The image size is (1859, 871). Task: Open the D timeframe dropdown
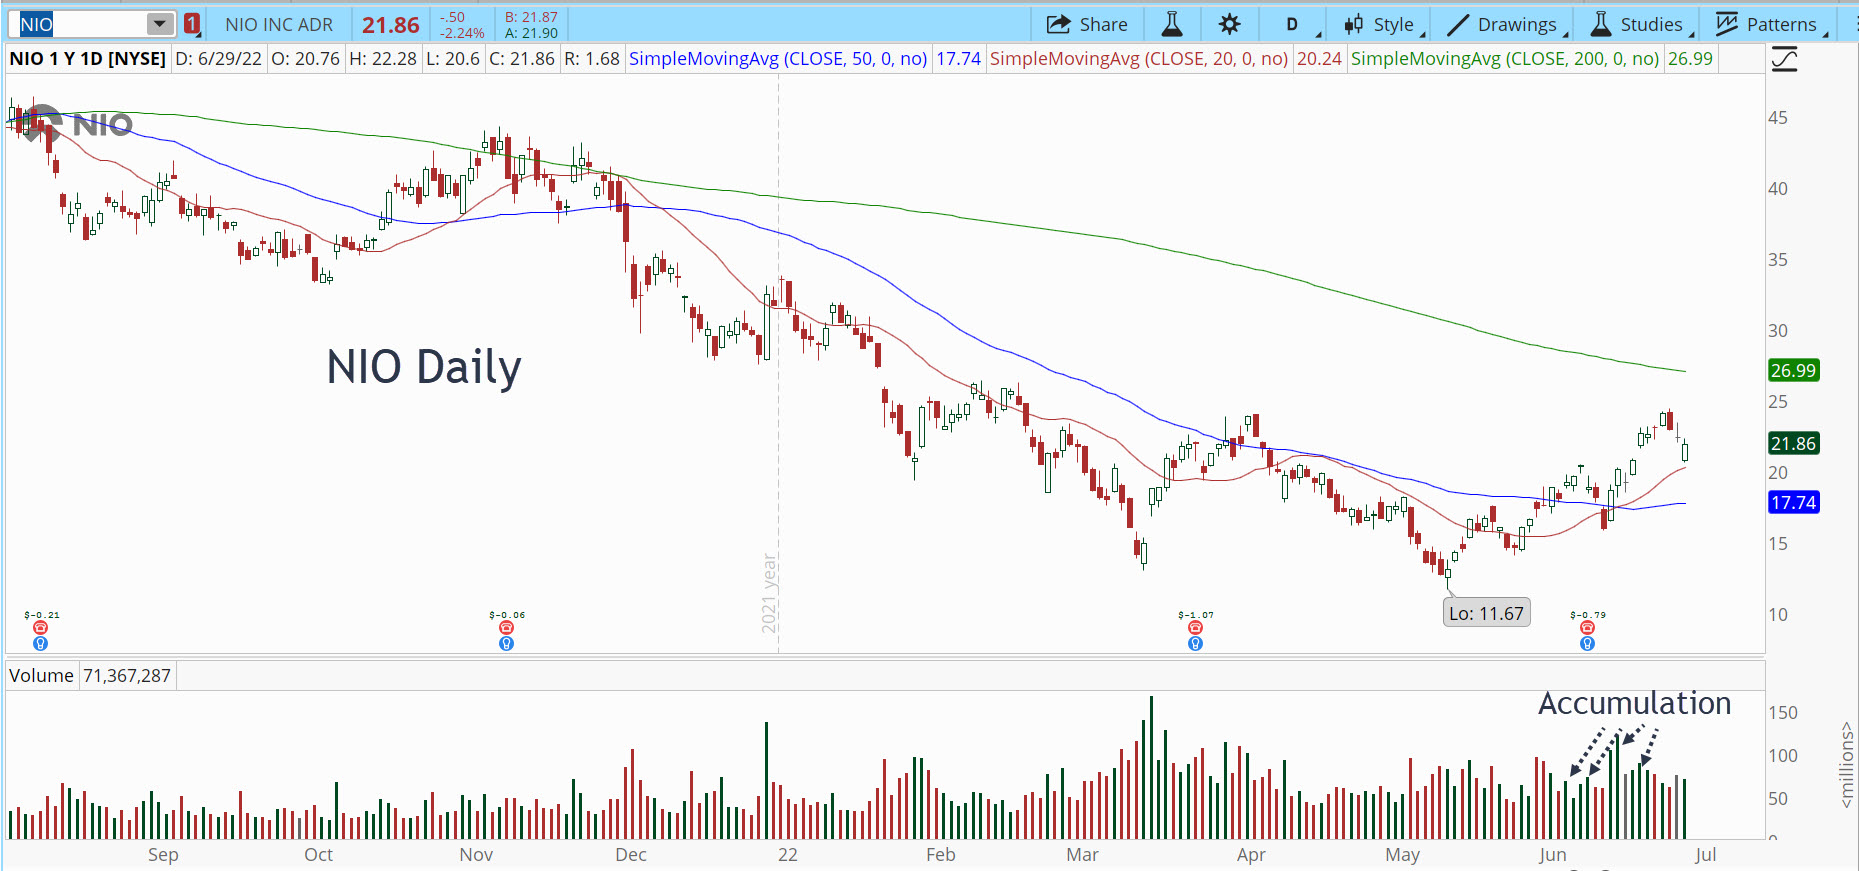[x=1292, y=24]
